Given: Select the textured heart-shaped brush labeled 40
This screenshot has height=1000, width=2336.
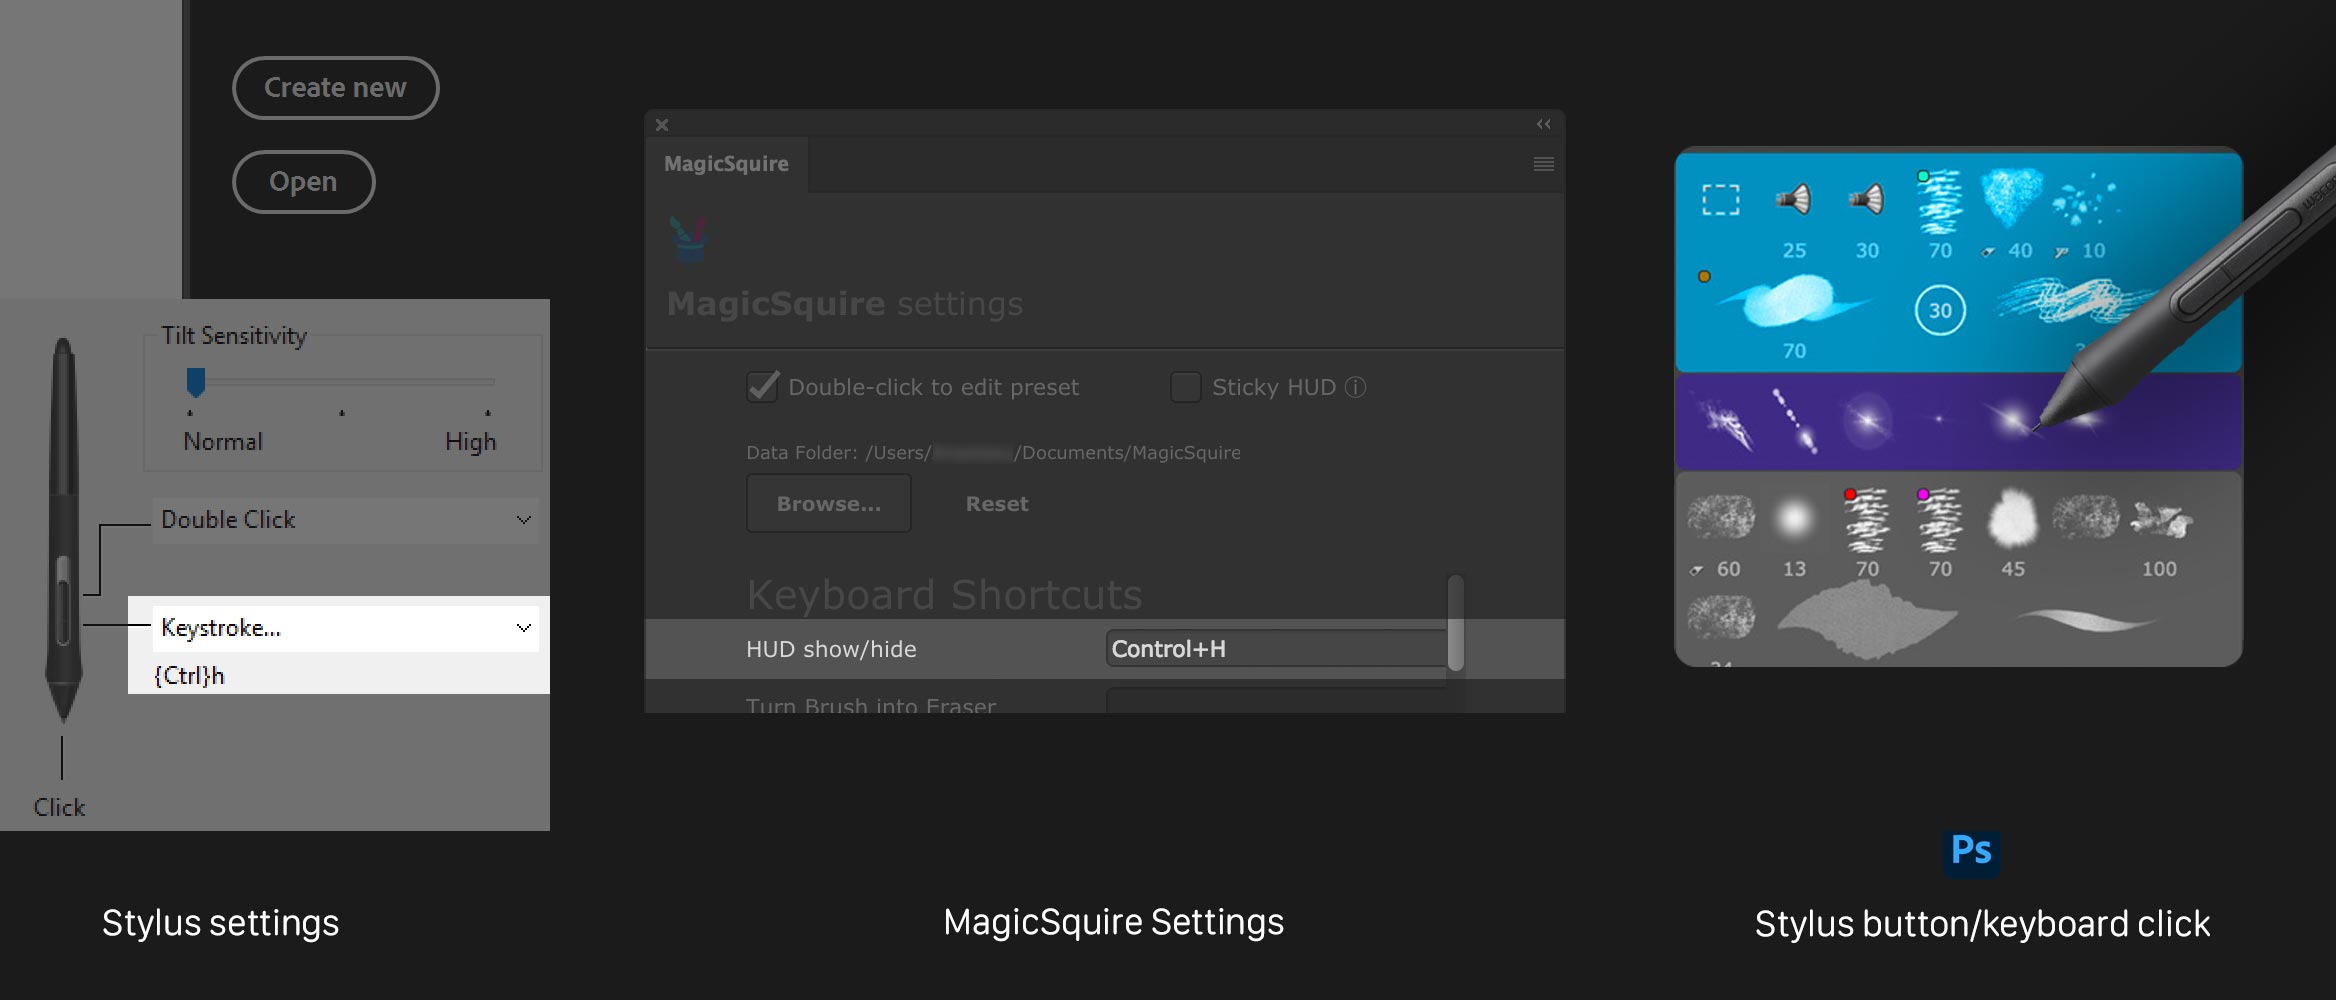Looking at the screenshot, I should (x=2012, y=197).
